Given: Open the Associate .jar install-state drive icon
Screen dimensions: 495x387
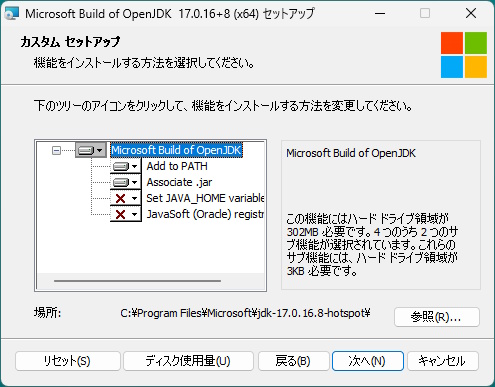Looking at the screenshot, I should (121, 182).
